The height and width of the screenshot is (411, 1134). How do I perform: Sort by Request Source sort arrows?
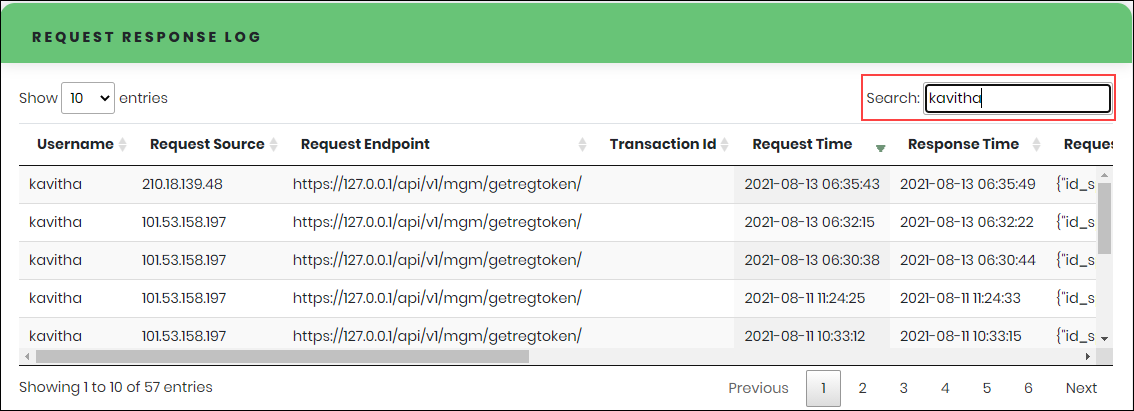click(273, 145)
